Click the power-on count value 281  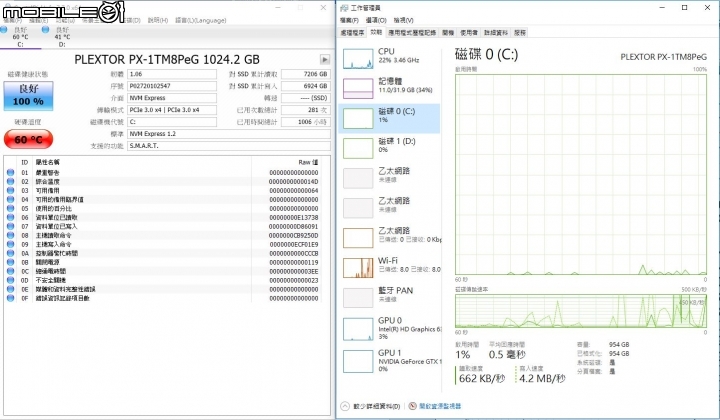point(306,110)
